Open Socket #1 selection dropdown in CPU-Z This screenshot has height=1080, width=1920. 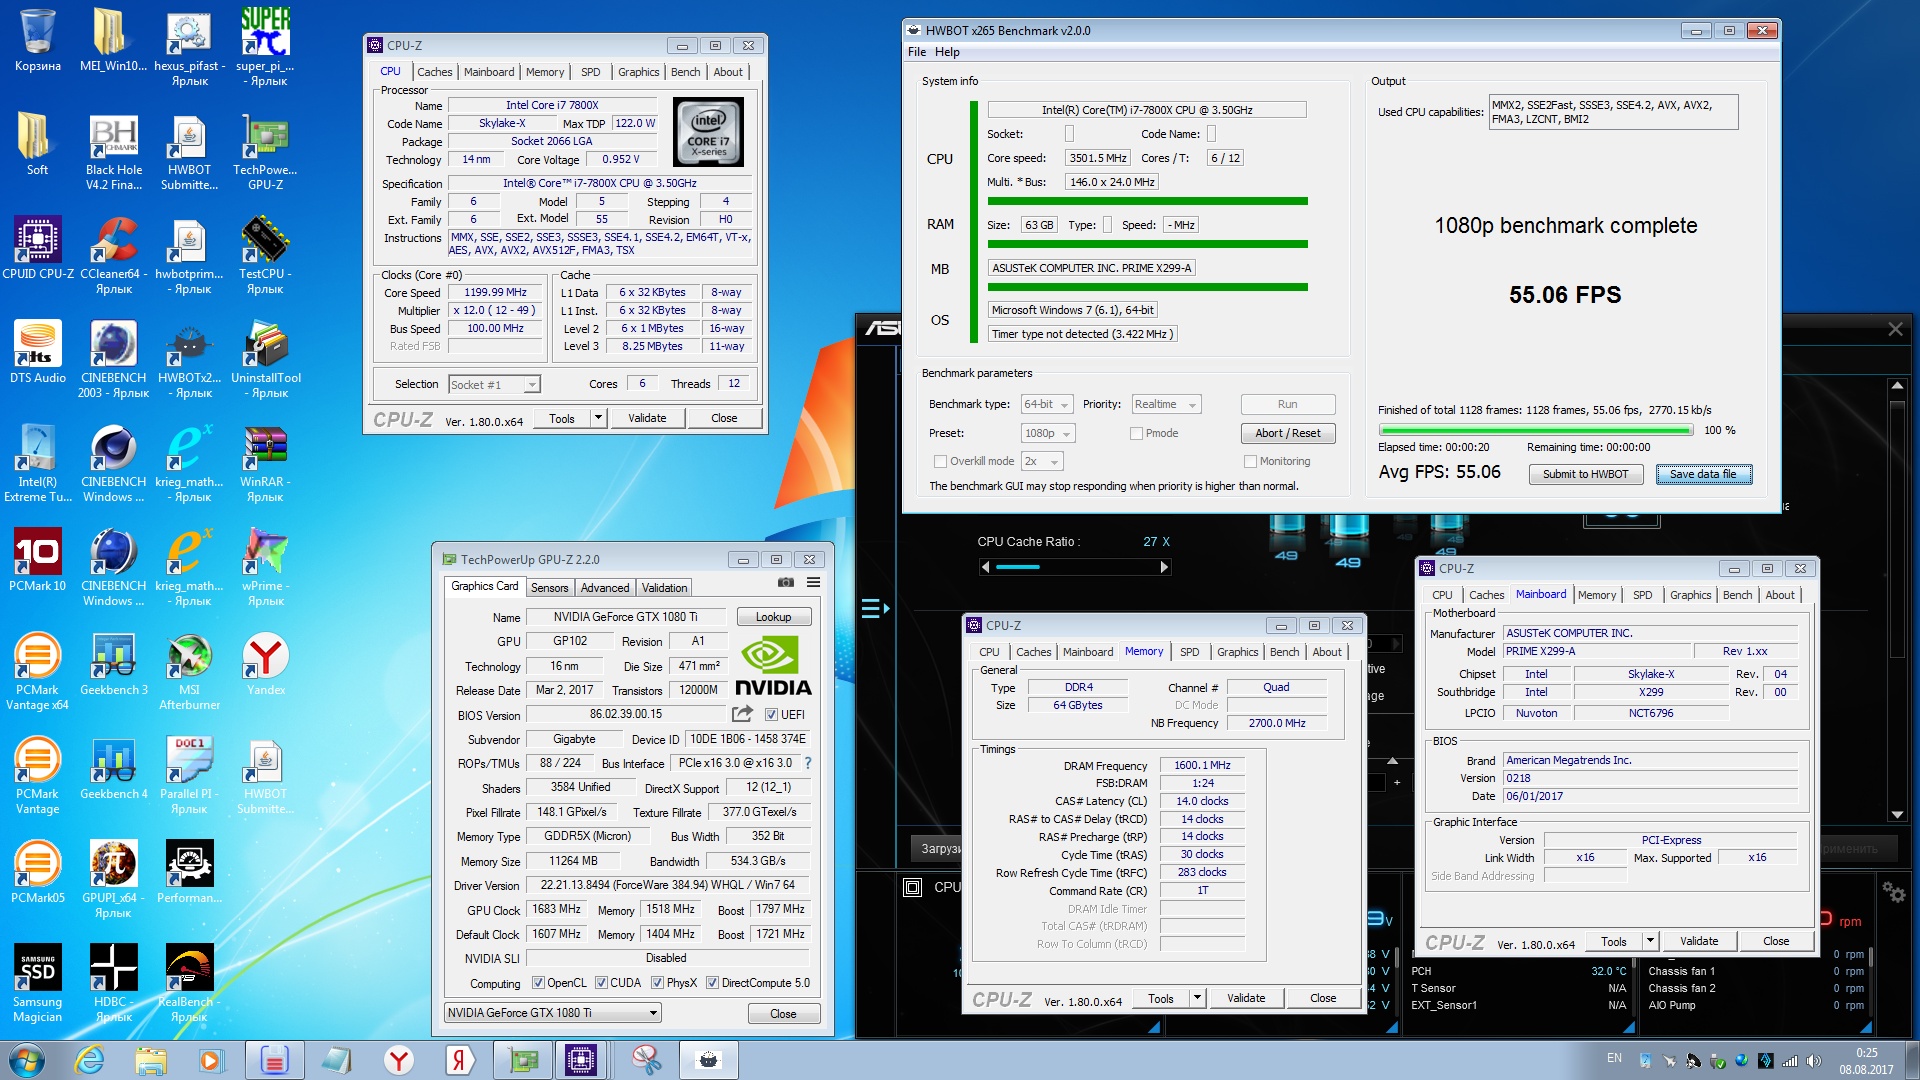coord(494,384)
